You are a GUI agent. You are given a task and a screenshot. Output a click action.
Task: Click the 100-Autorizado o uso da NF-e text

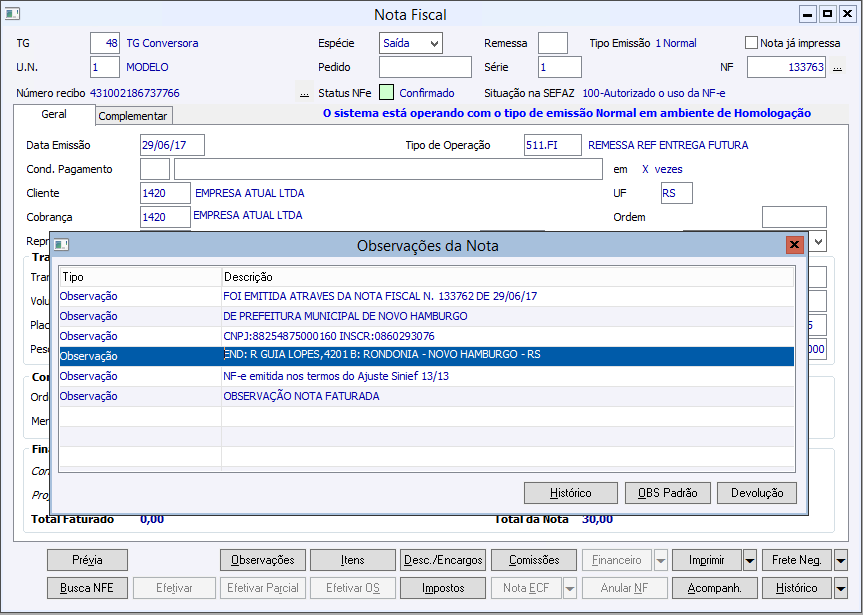pyautogui.click(x=654, y=93)
